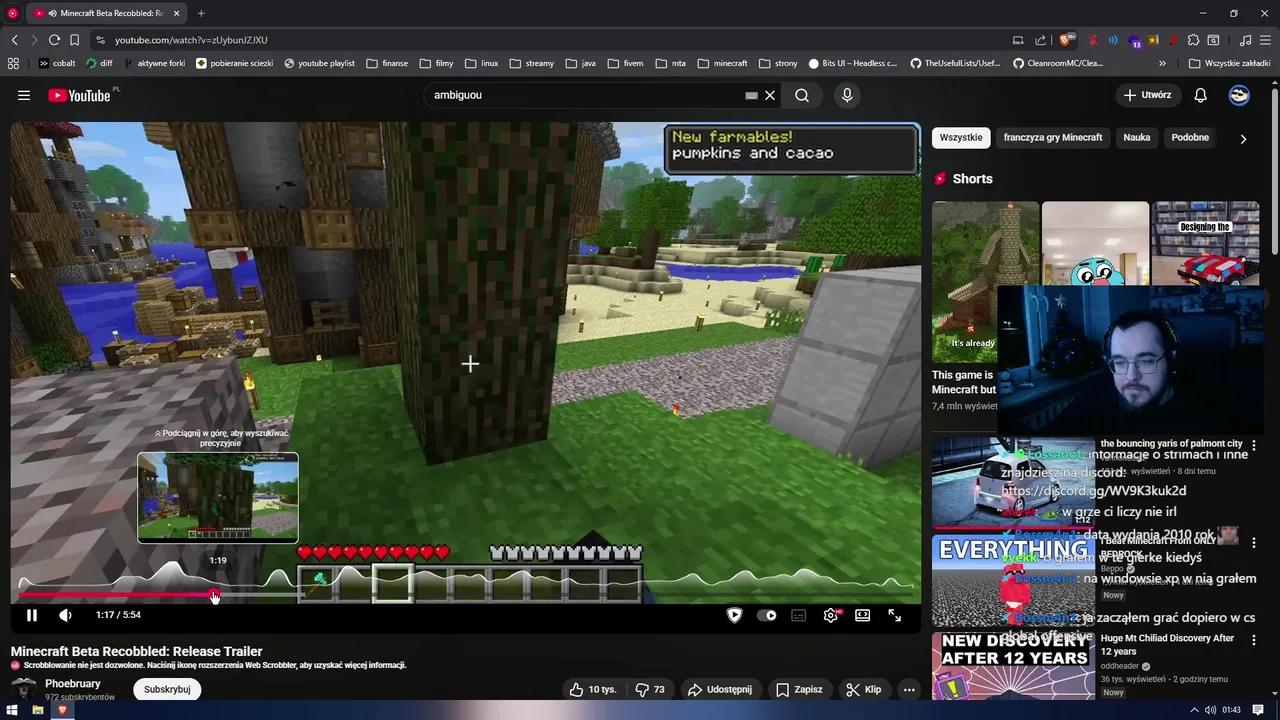This screenshot has width=1280, height=720.
Task: Open the 'finanse' bookmarks folder
Action: (x=387, y=63)
